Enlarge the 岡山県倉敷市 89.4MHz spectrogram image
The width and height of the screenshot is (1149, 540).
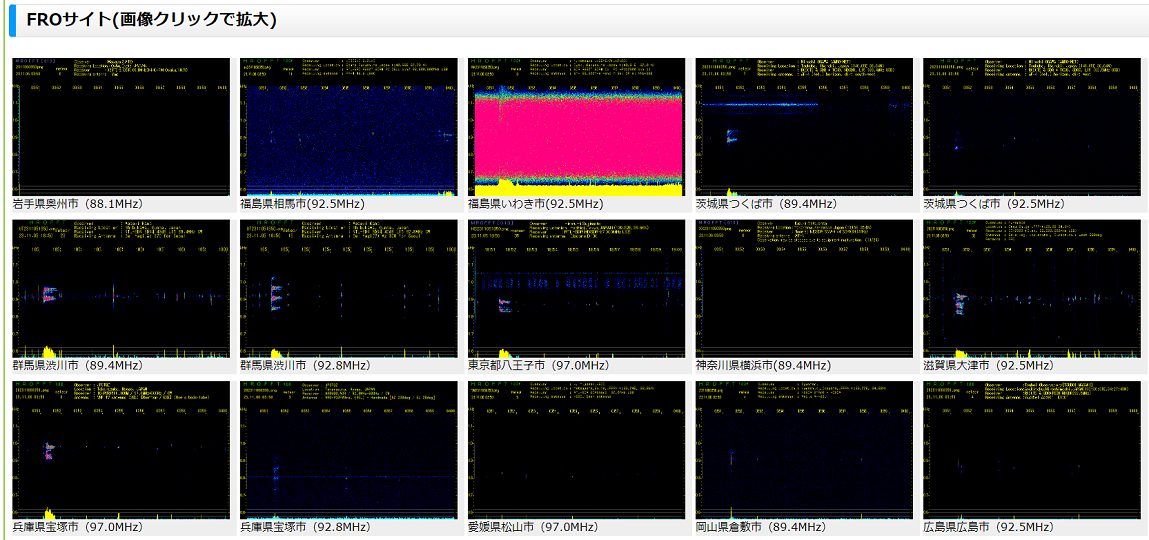[804, 450]
